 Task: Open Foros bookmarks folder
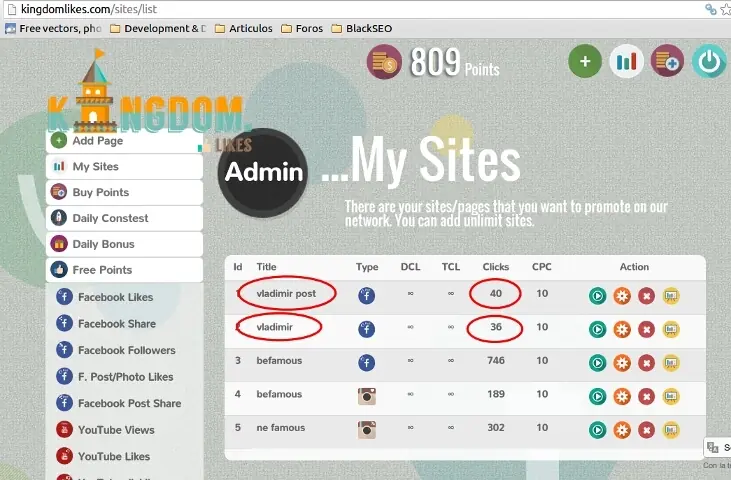302,28
